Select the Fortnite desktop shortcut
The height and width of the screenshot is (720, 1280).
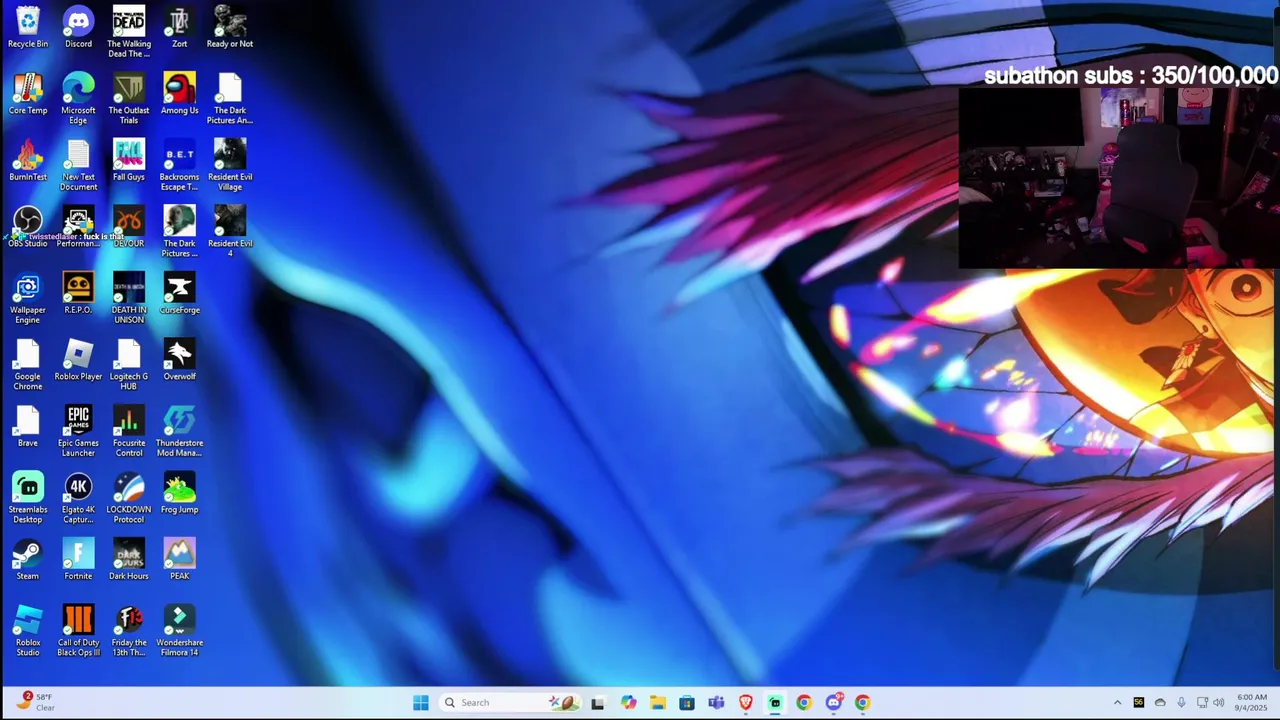[x=78, y=559]
